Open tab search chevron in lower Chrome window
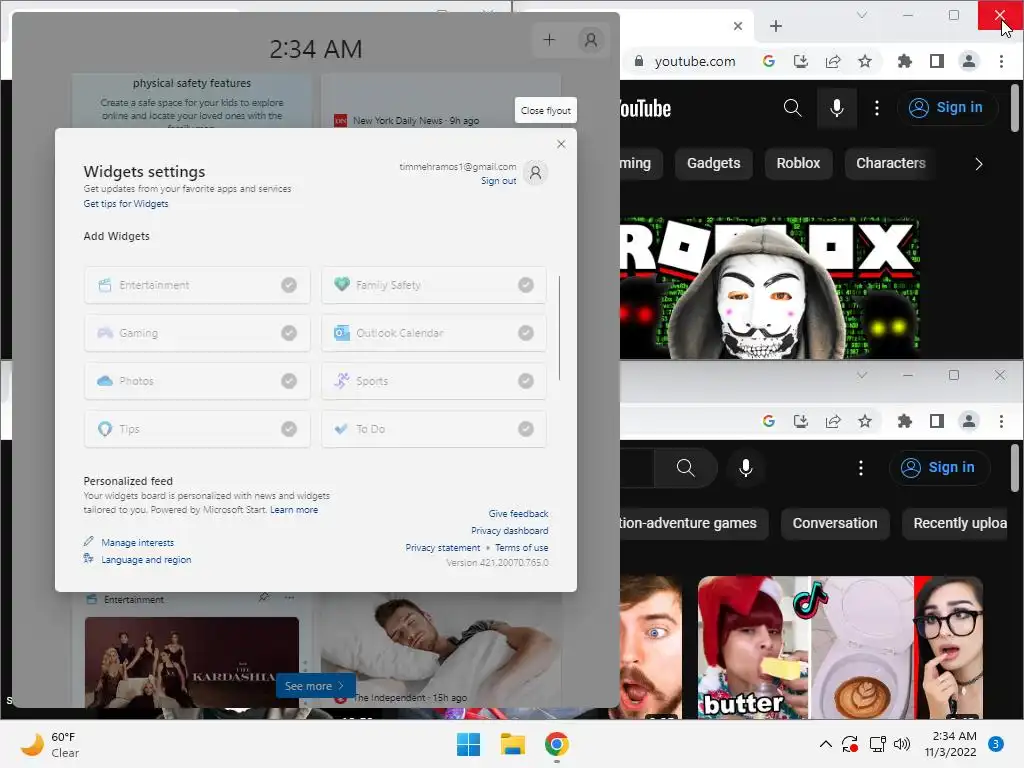The height and width of the screenshot is (768, 1024). 862,375
